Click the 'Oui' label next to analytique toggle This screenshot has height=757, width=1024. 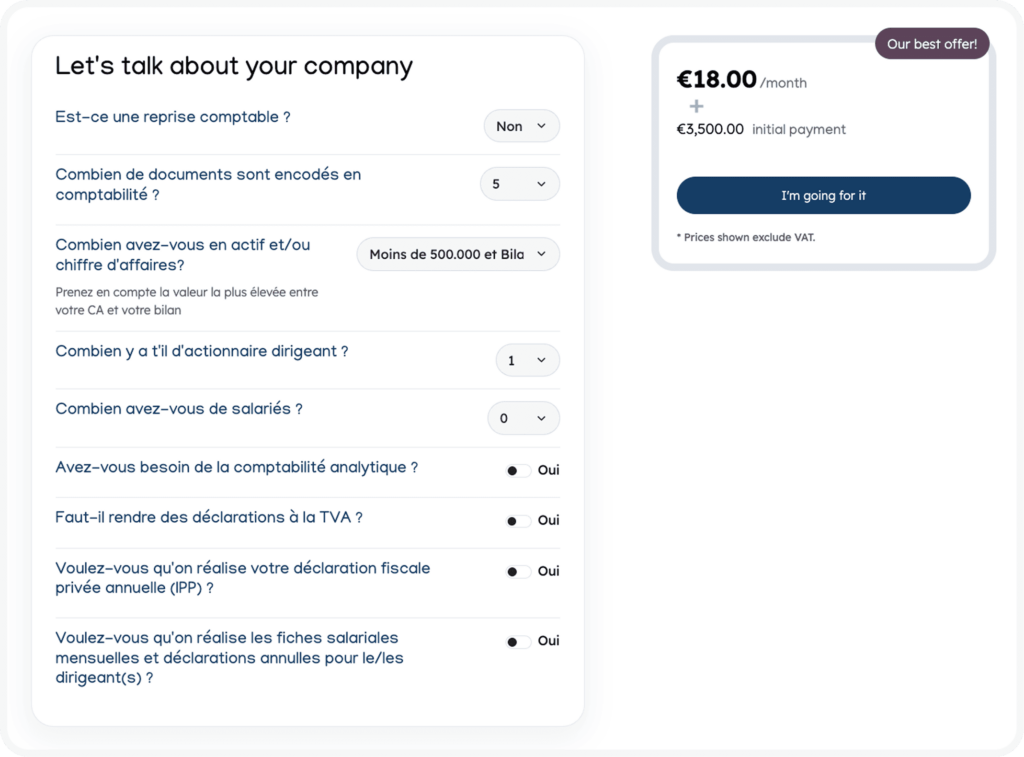(x=549, y=470)
